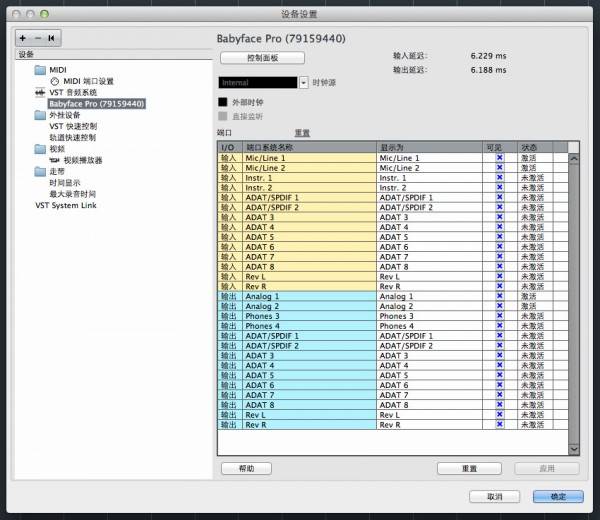Click the 重置 link above port table
600x520 pixels.
tap(302, 133)
